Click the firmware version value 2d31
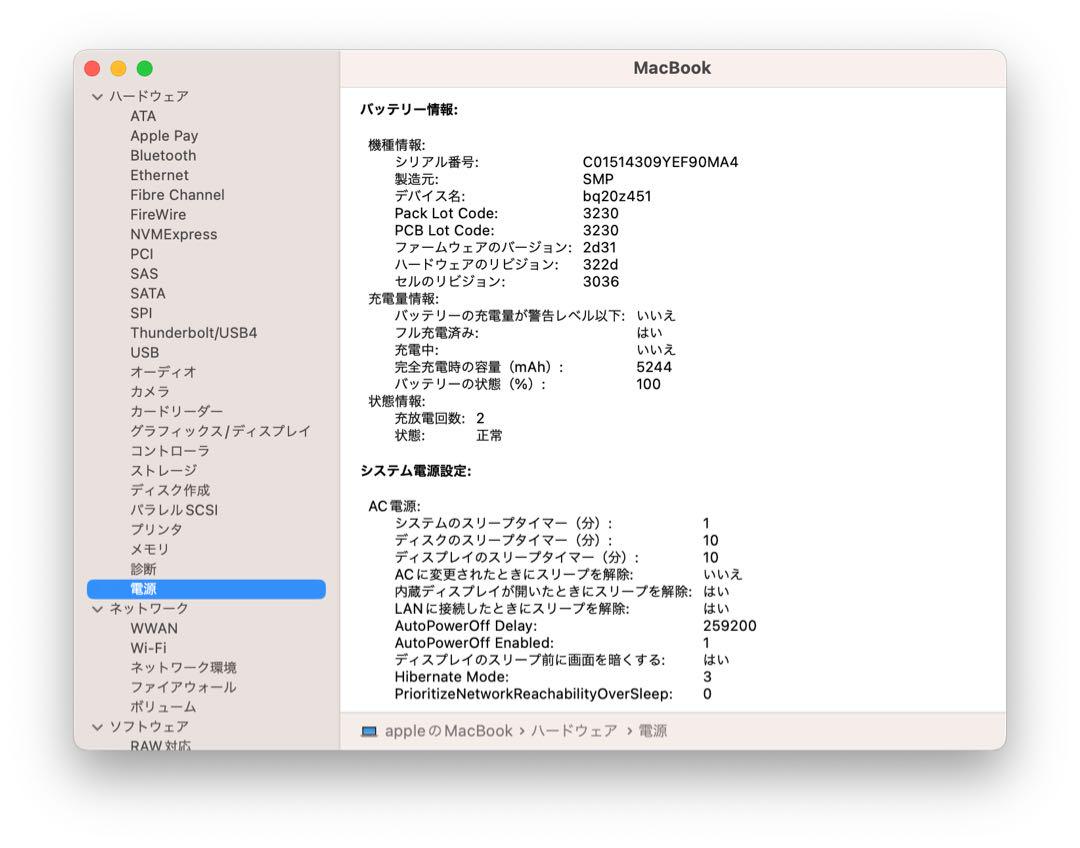The width and height of the screenshot is (1080, 848). point(599,247)
